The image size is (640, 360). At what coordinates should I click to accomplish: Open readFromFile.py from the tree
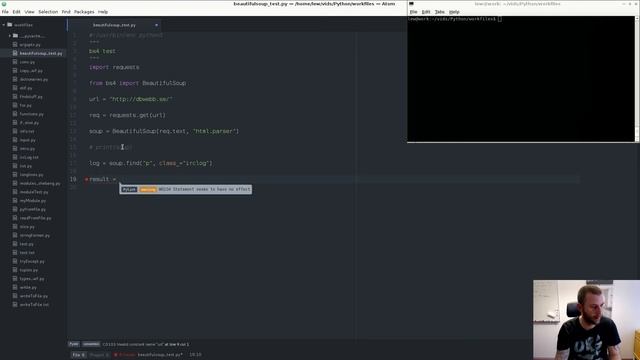[x=36, y=218]
